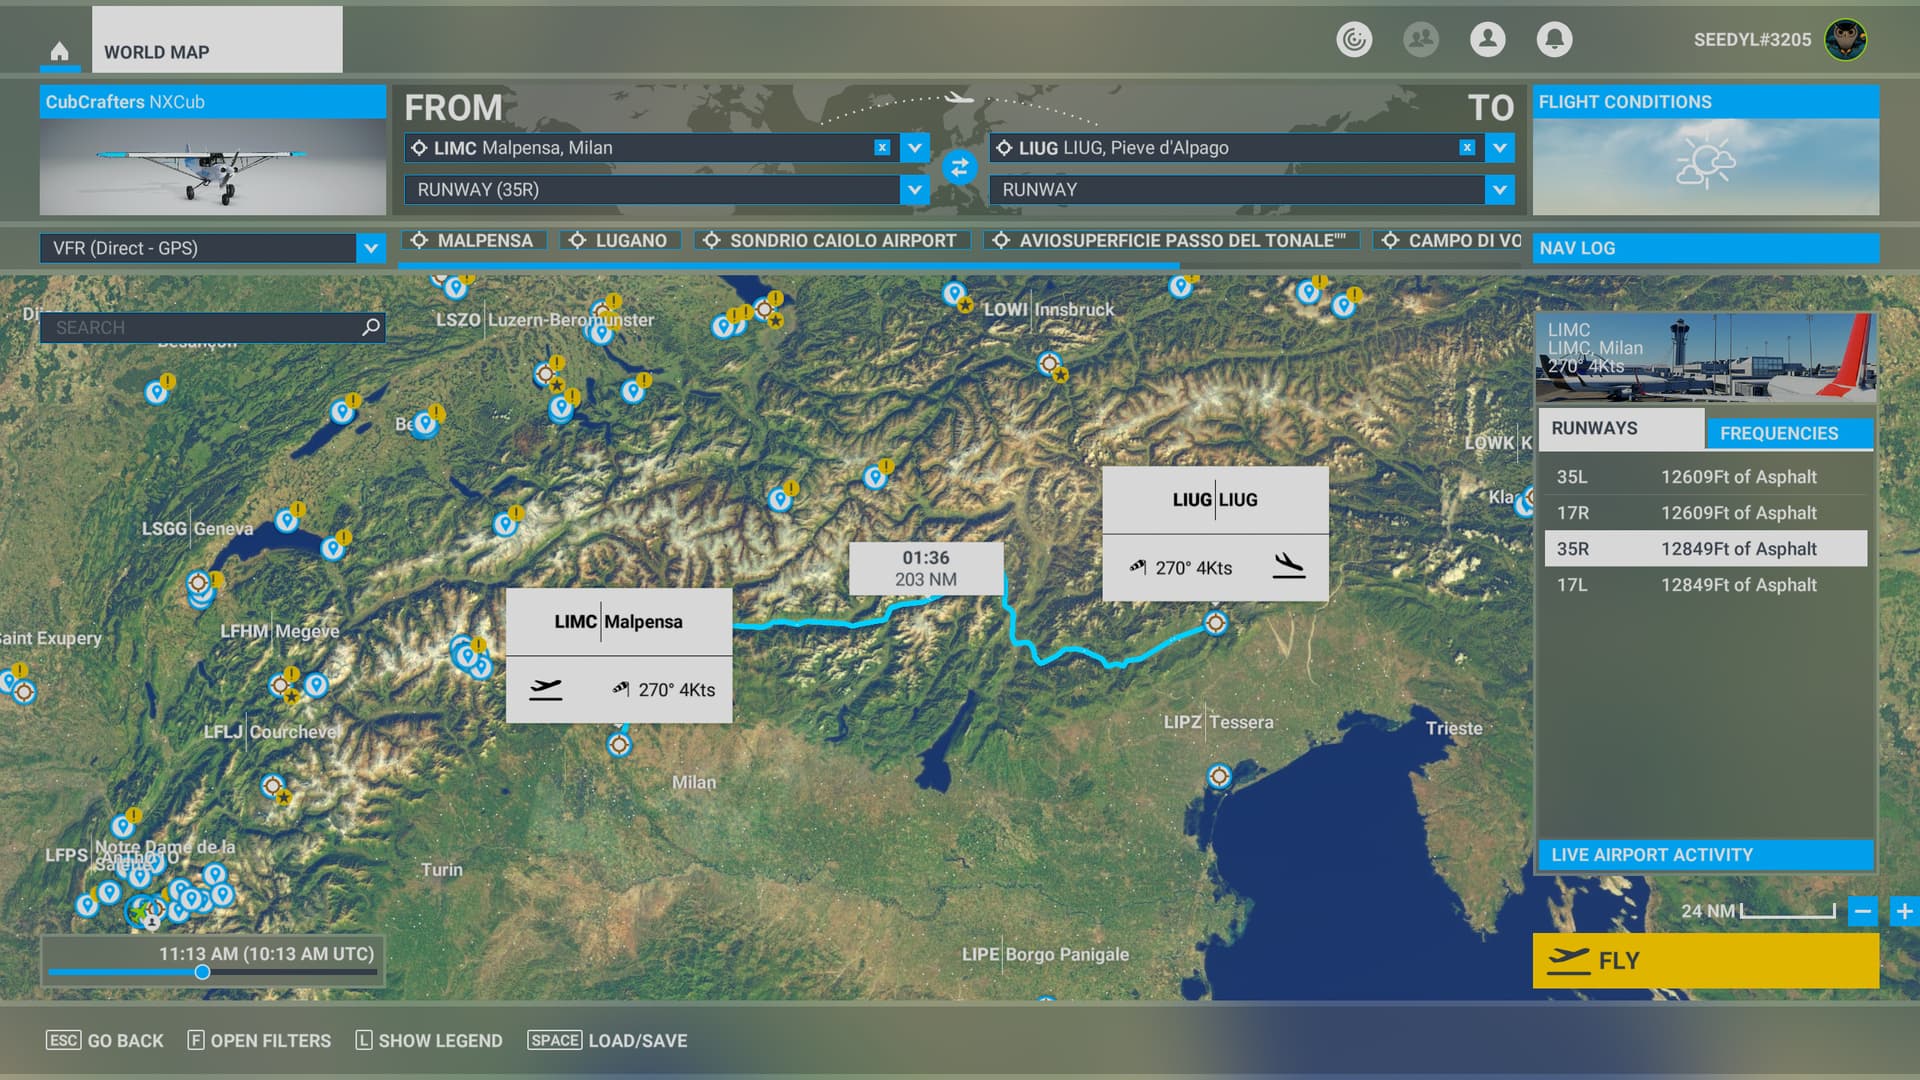Swap departure and arrival airports
Viewport: 1920px width, 1080px height.
959,167
